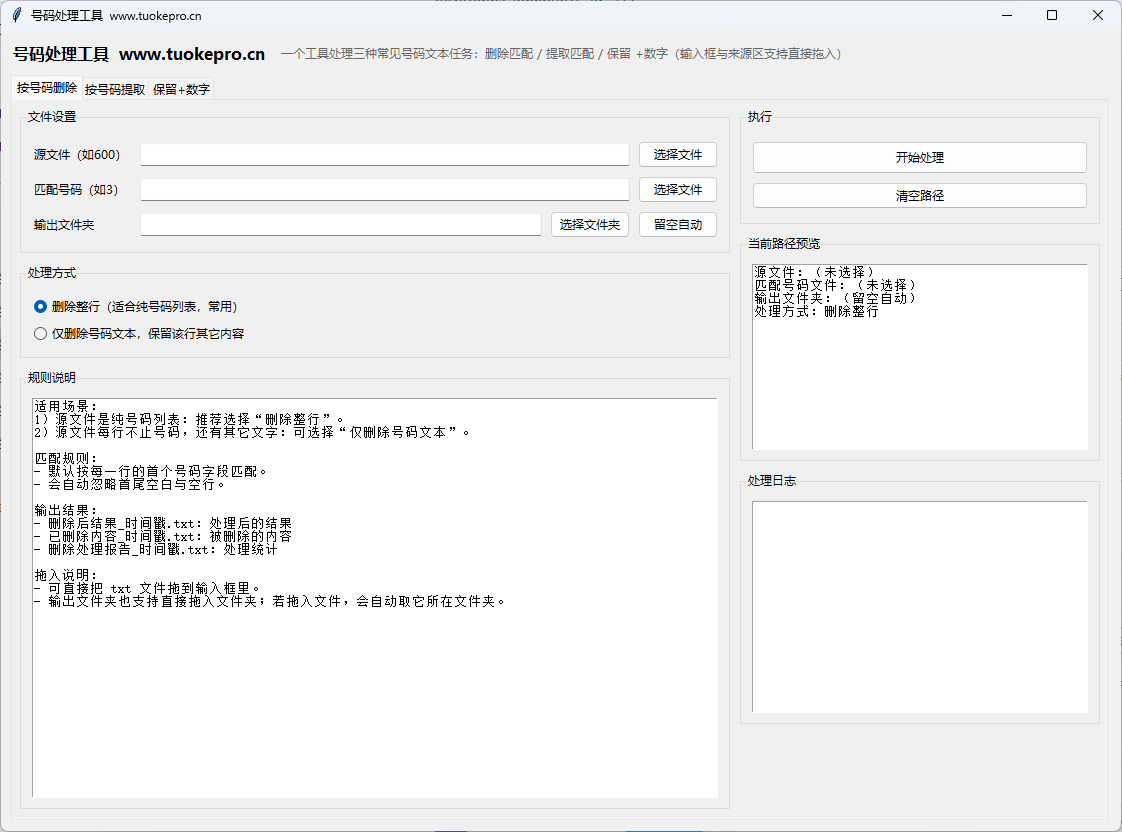
Task: Click the 留空自动 button
Action: click(678, 225)
